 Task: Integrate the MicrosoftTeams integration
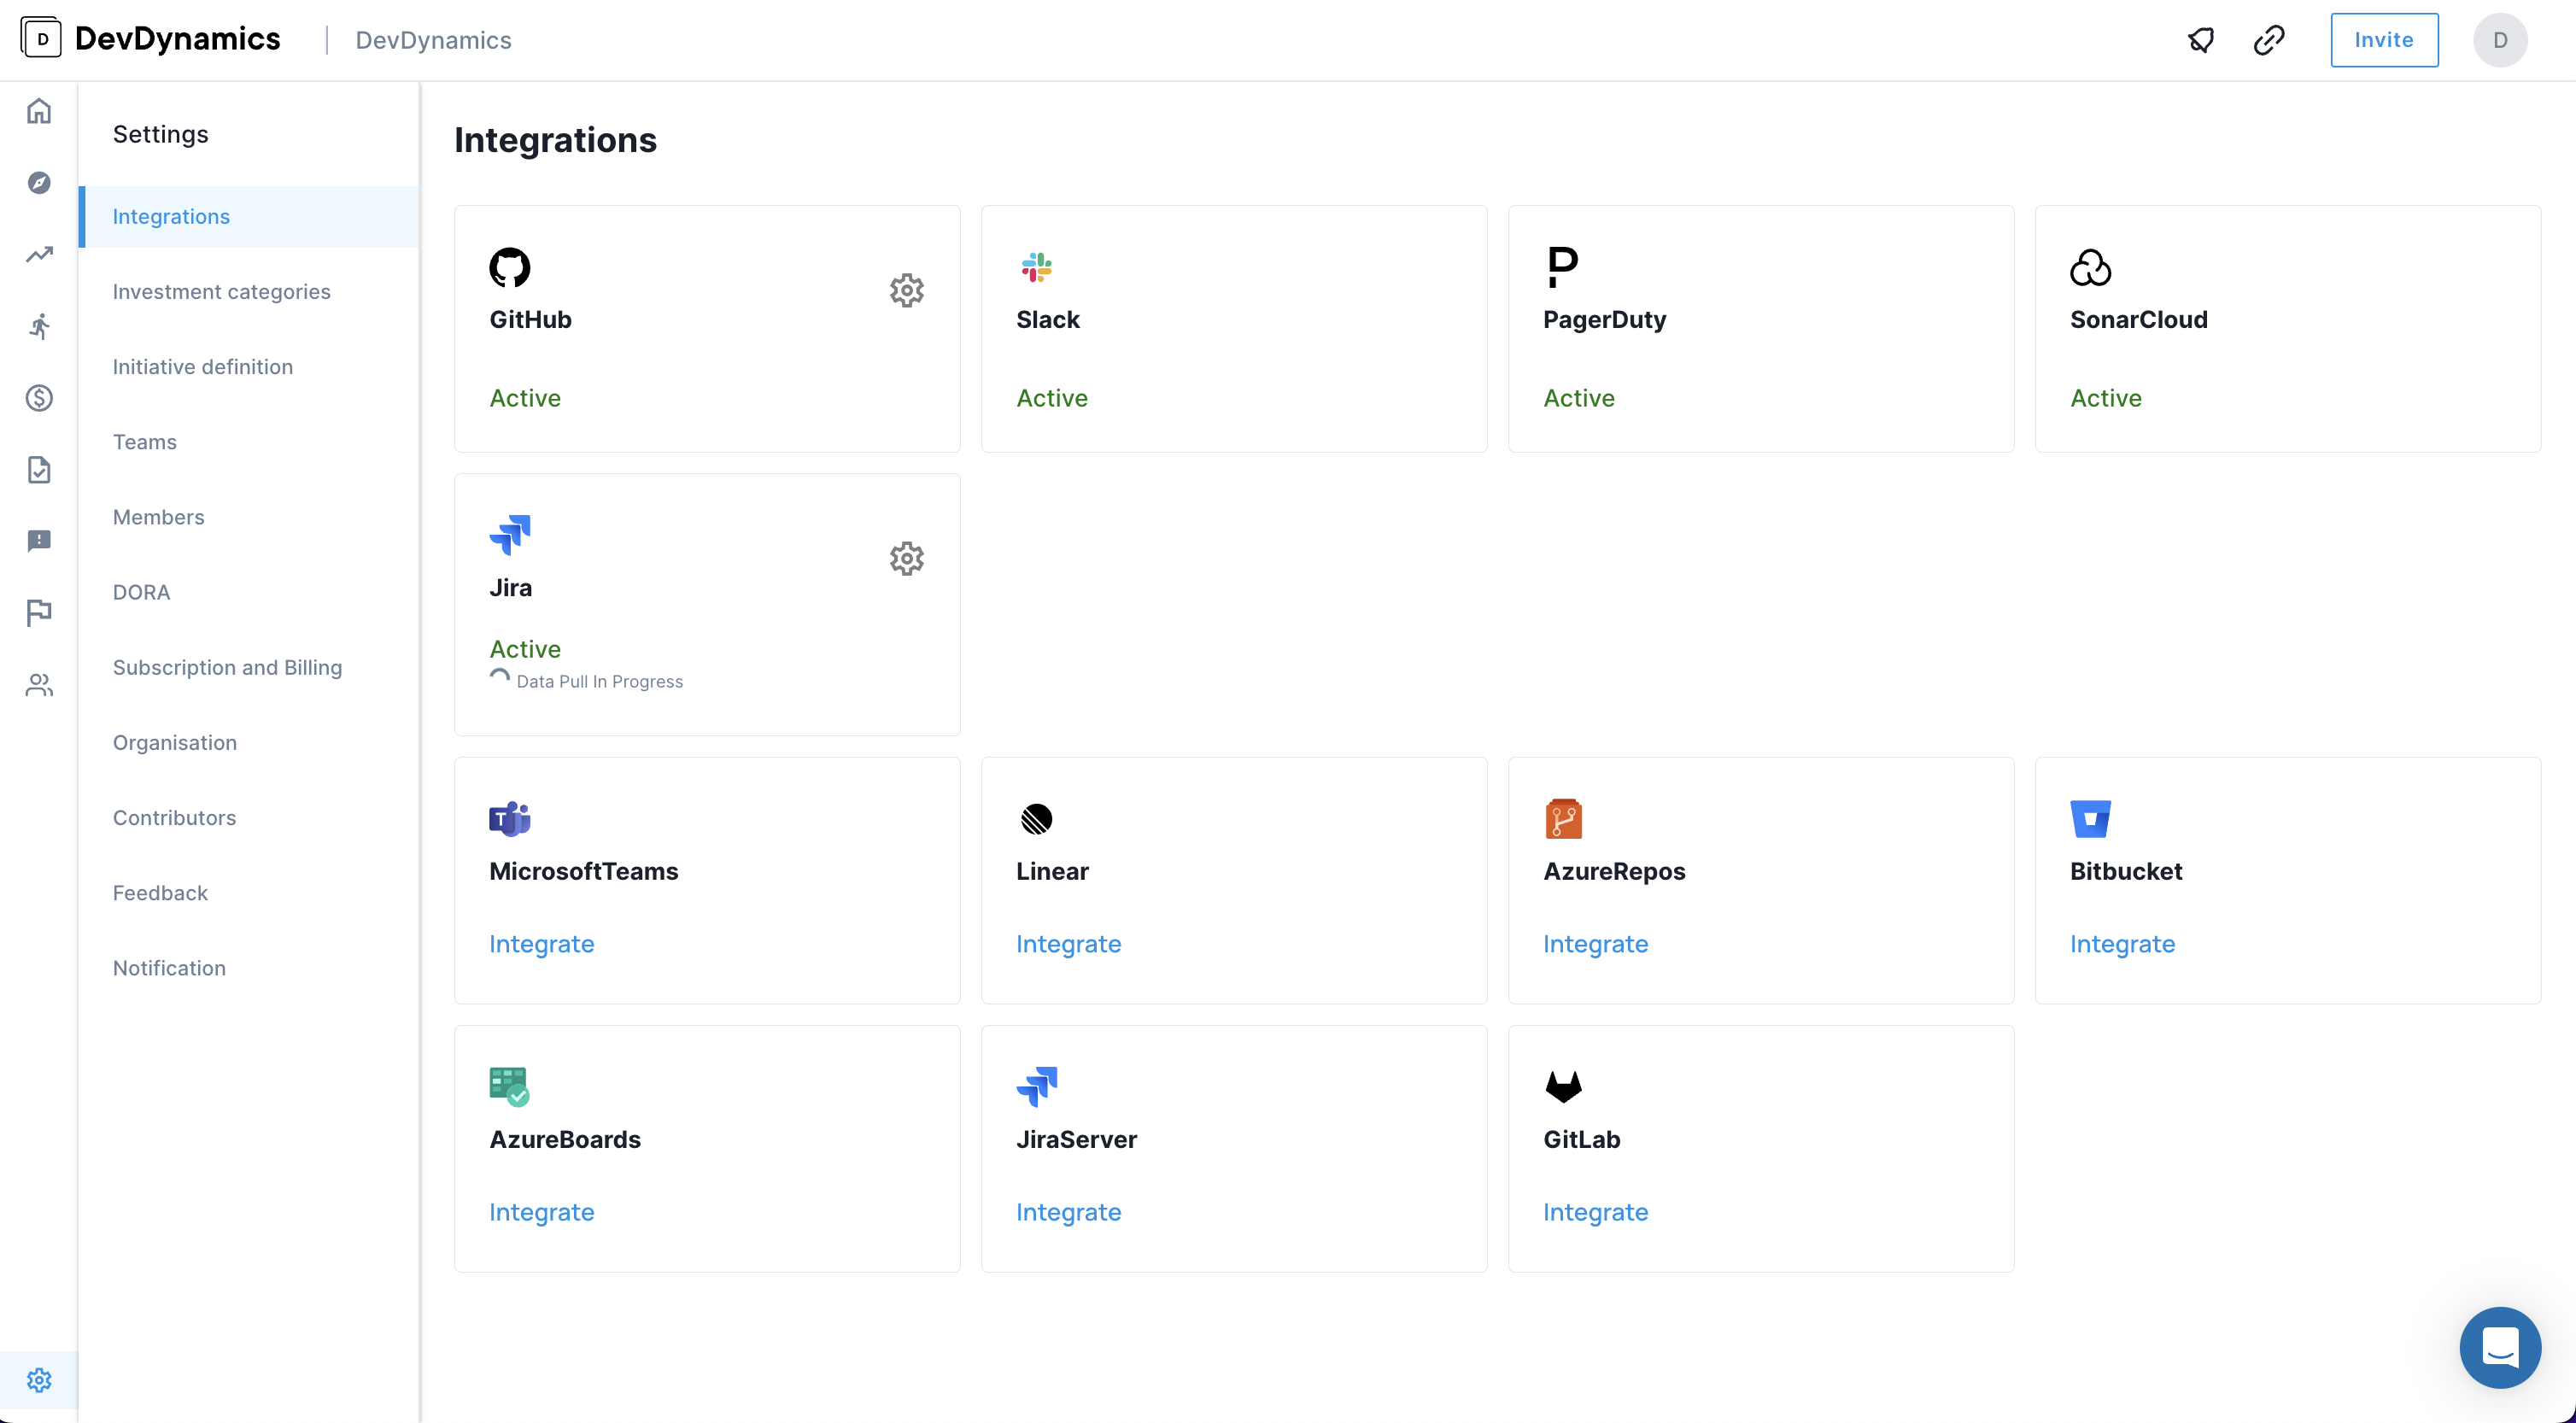pos(541,943)
